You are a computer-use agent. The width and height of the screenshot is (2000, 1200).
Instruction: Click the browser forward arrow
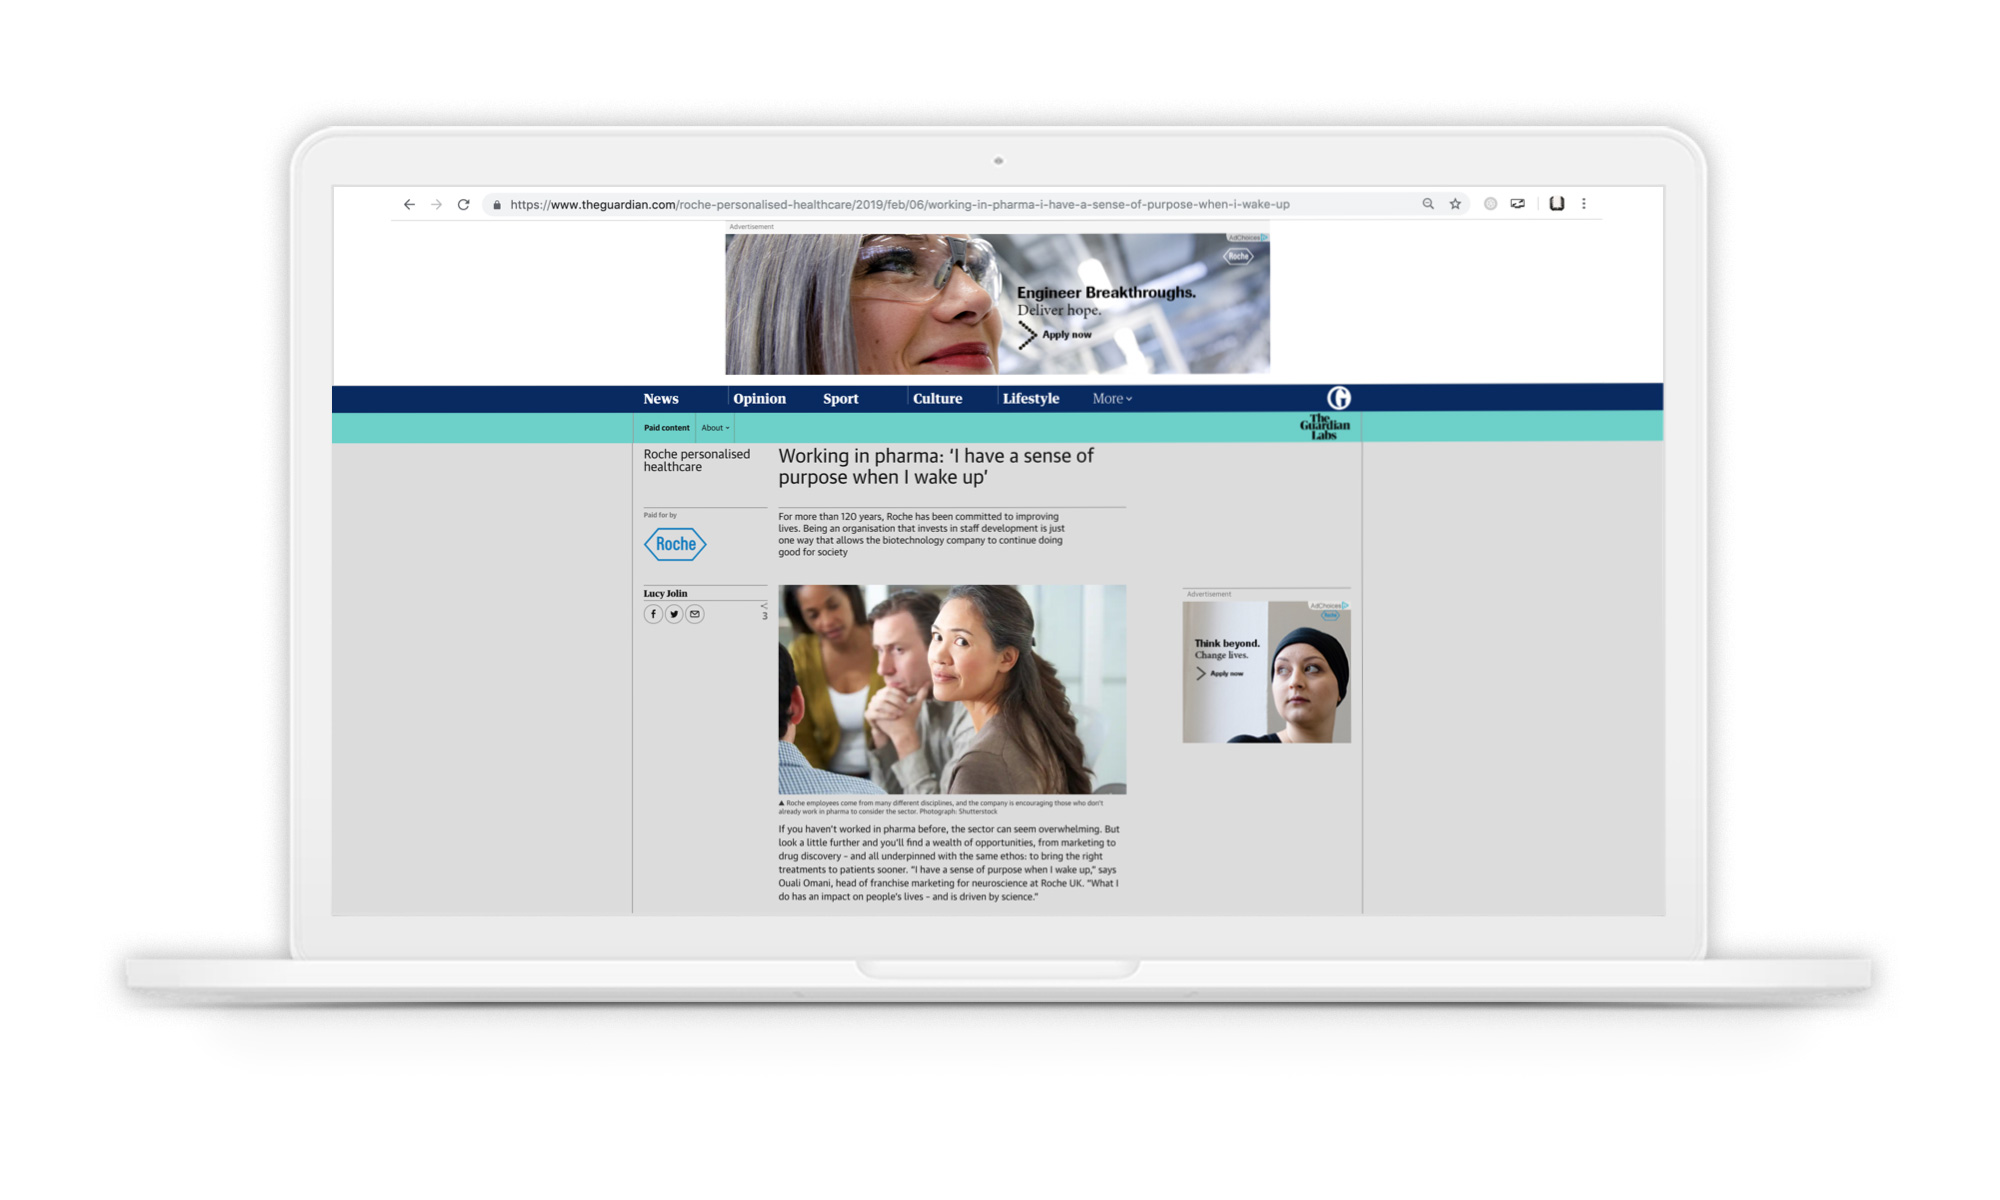(436, 204)
